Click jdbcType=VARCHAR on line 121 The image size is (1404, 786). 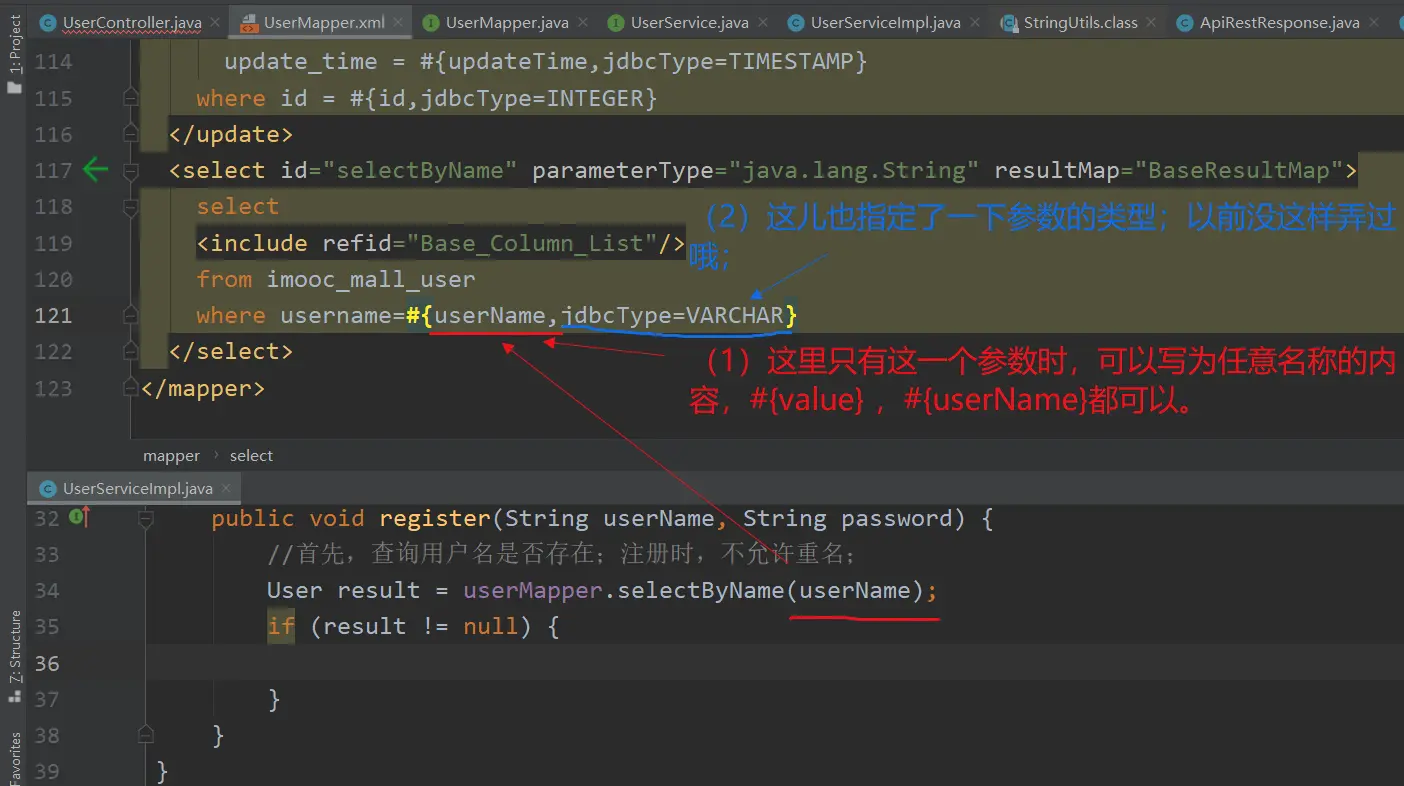pos(672,315)
